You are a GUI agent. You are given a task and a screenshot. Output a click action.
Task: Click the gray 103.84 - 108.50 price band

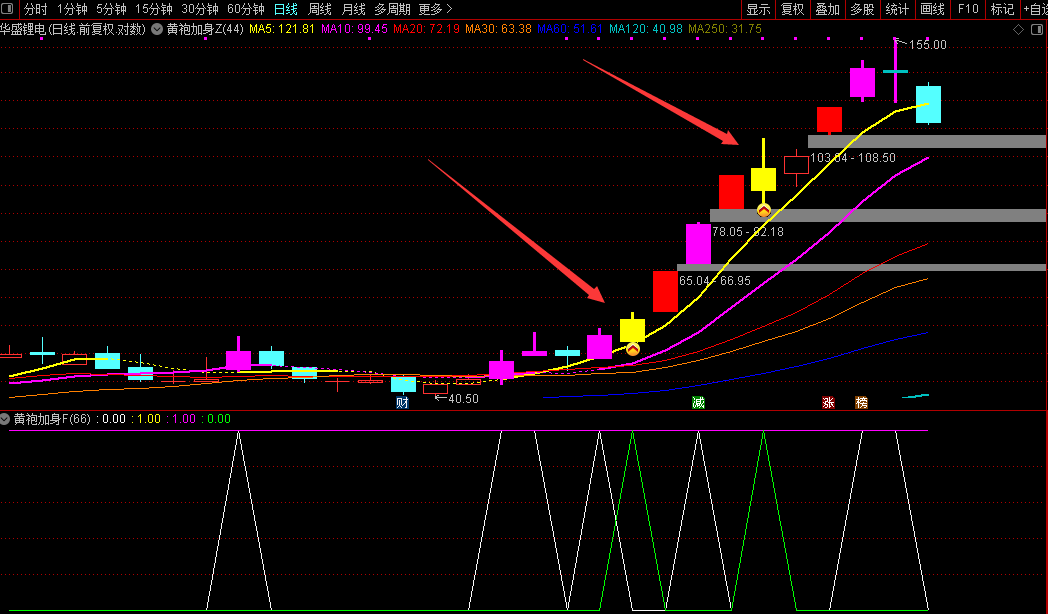click(926, 141)
